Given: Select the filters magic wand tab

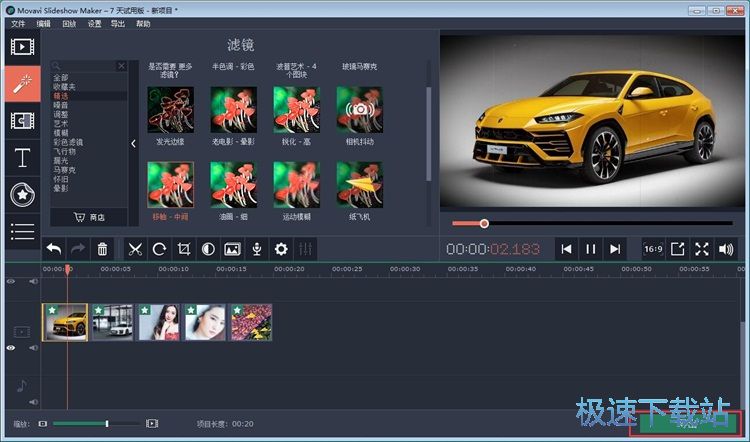Looking at the screenshot, I should point(22,84).
